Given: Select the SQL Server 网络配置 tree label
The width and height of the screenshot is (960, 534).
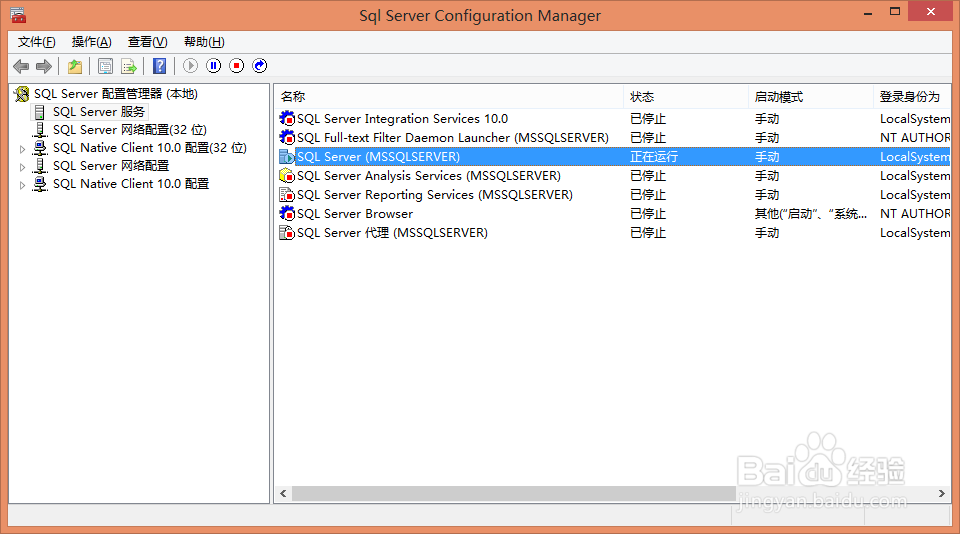Looking at the screenshot, I should (x=111, y=165).
